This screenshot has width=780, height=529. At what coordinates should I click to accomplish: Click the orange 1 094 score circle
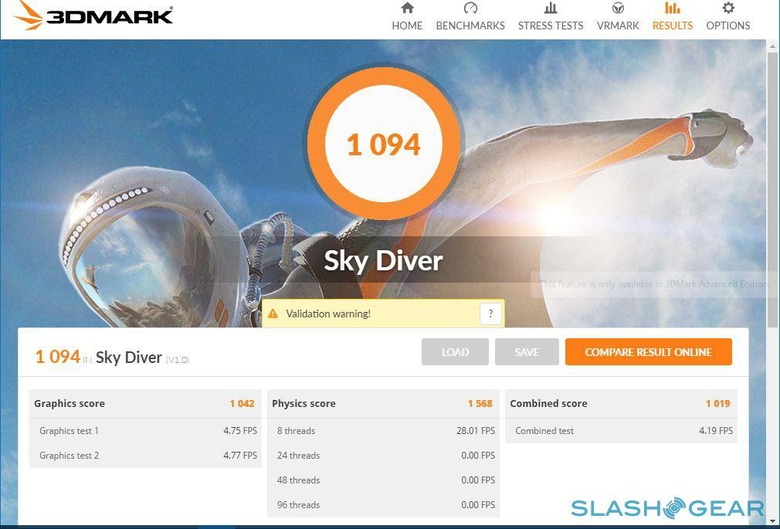(x=384, y=143)
